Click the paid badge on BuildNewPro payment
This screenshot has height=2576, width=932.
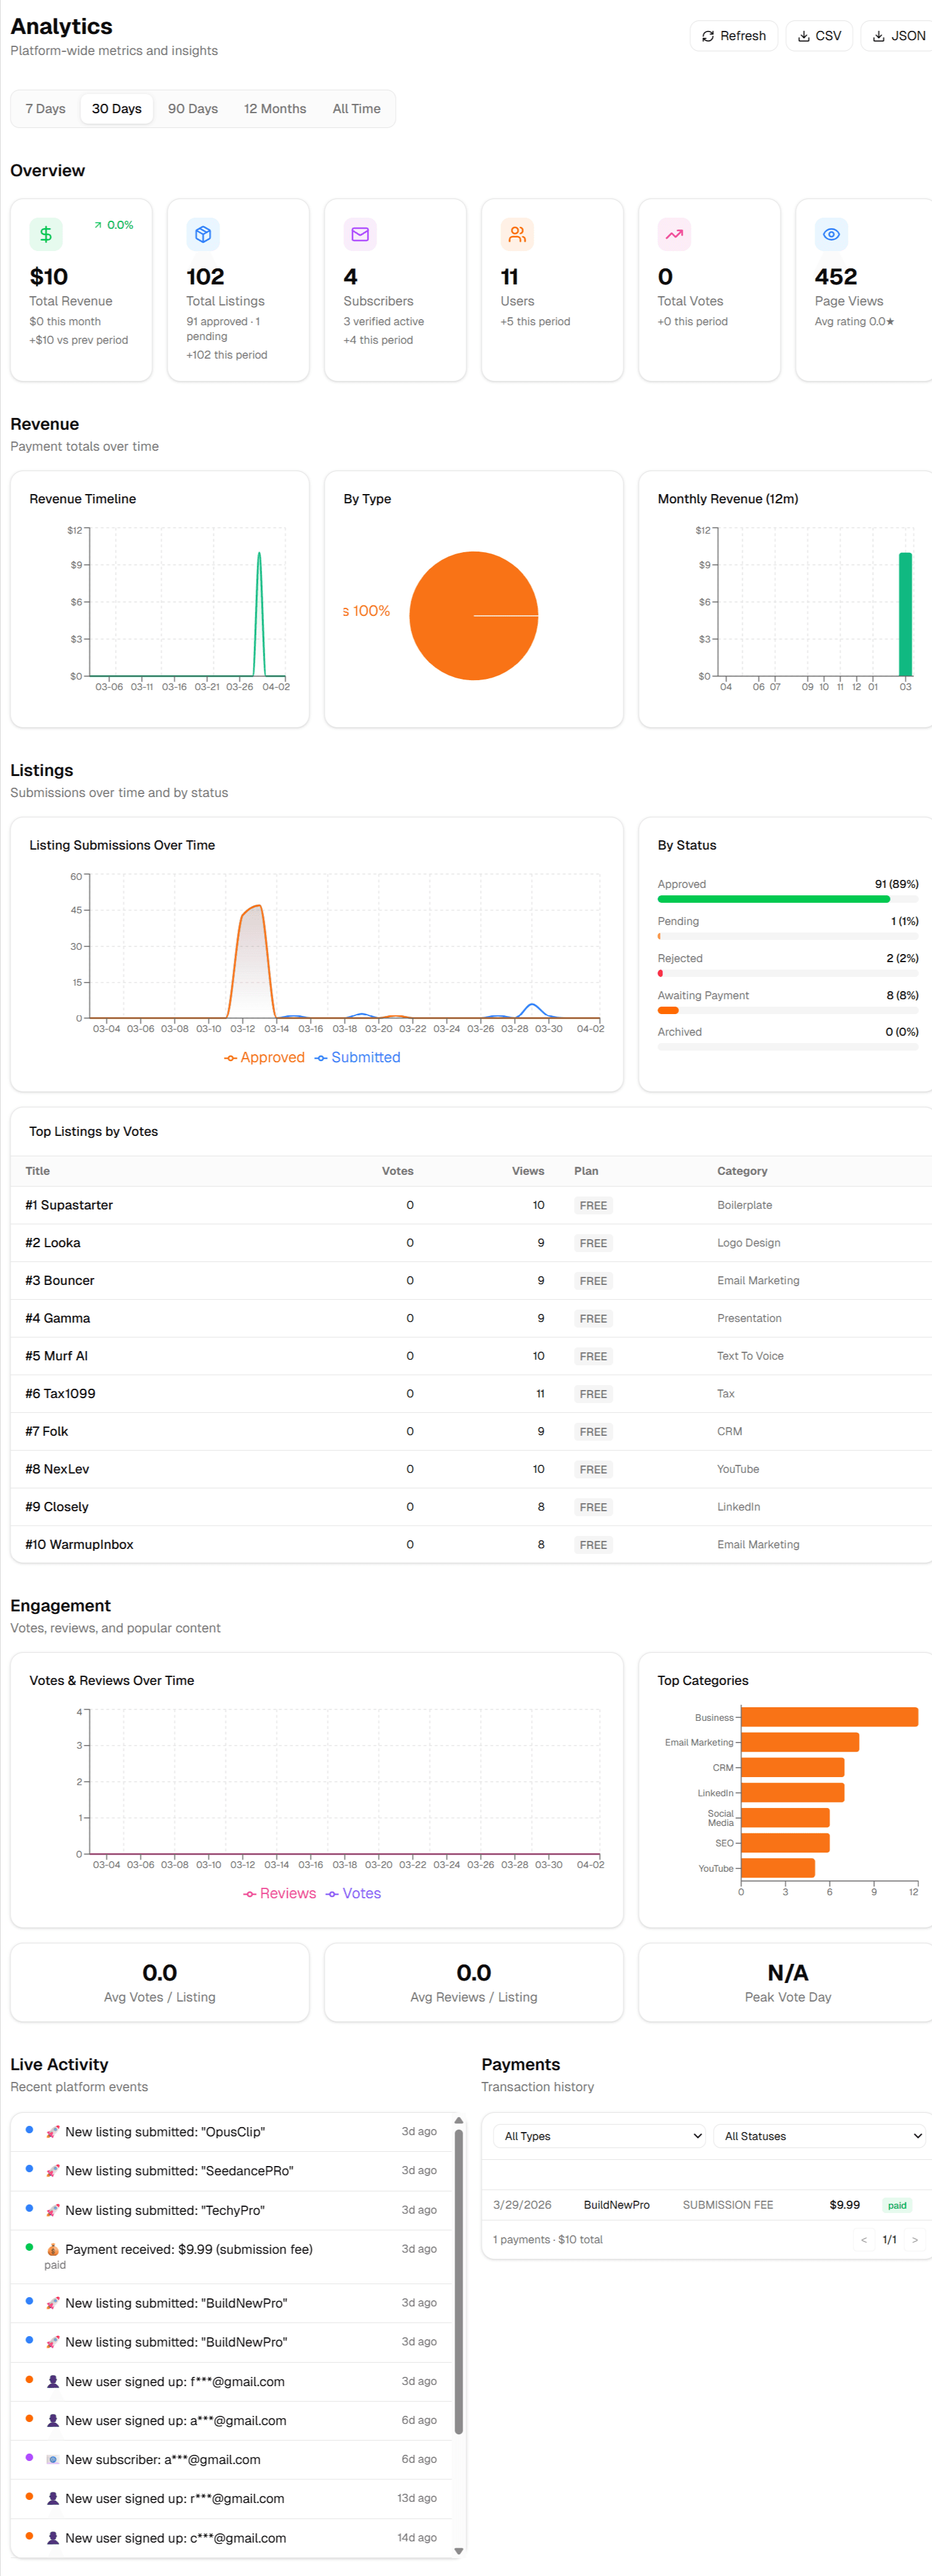(897, 2205)
